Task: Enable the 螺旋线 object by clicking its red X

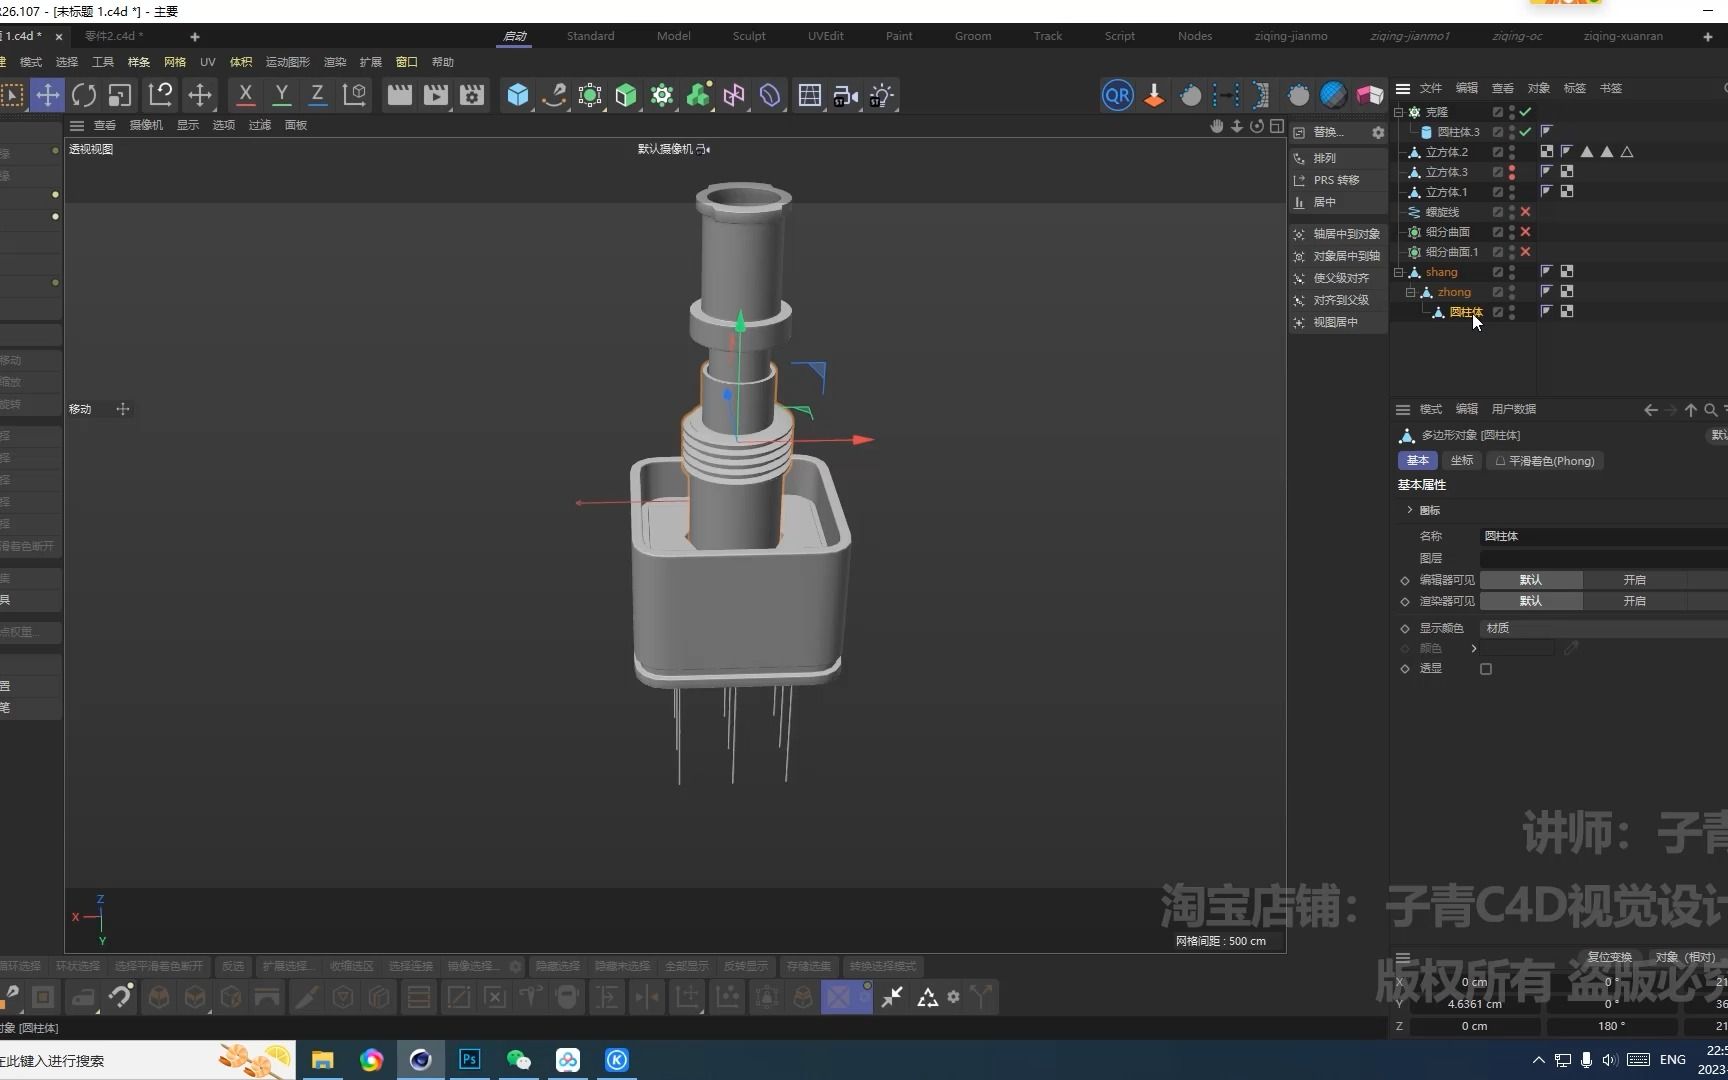Action: (x=1525, y=212)
